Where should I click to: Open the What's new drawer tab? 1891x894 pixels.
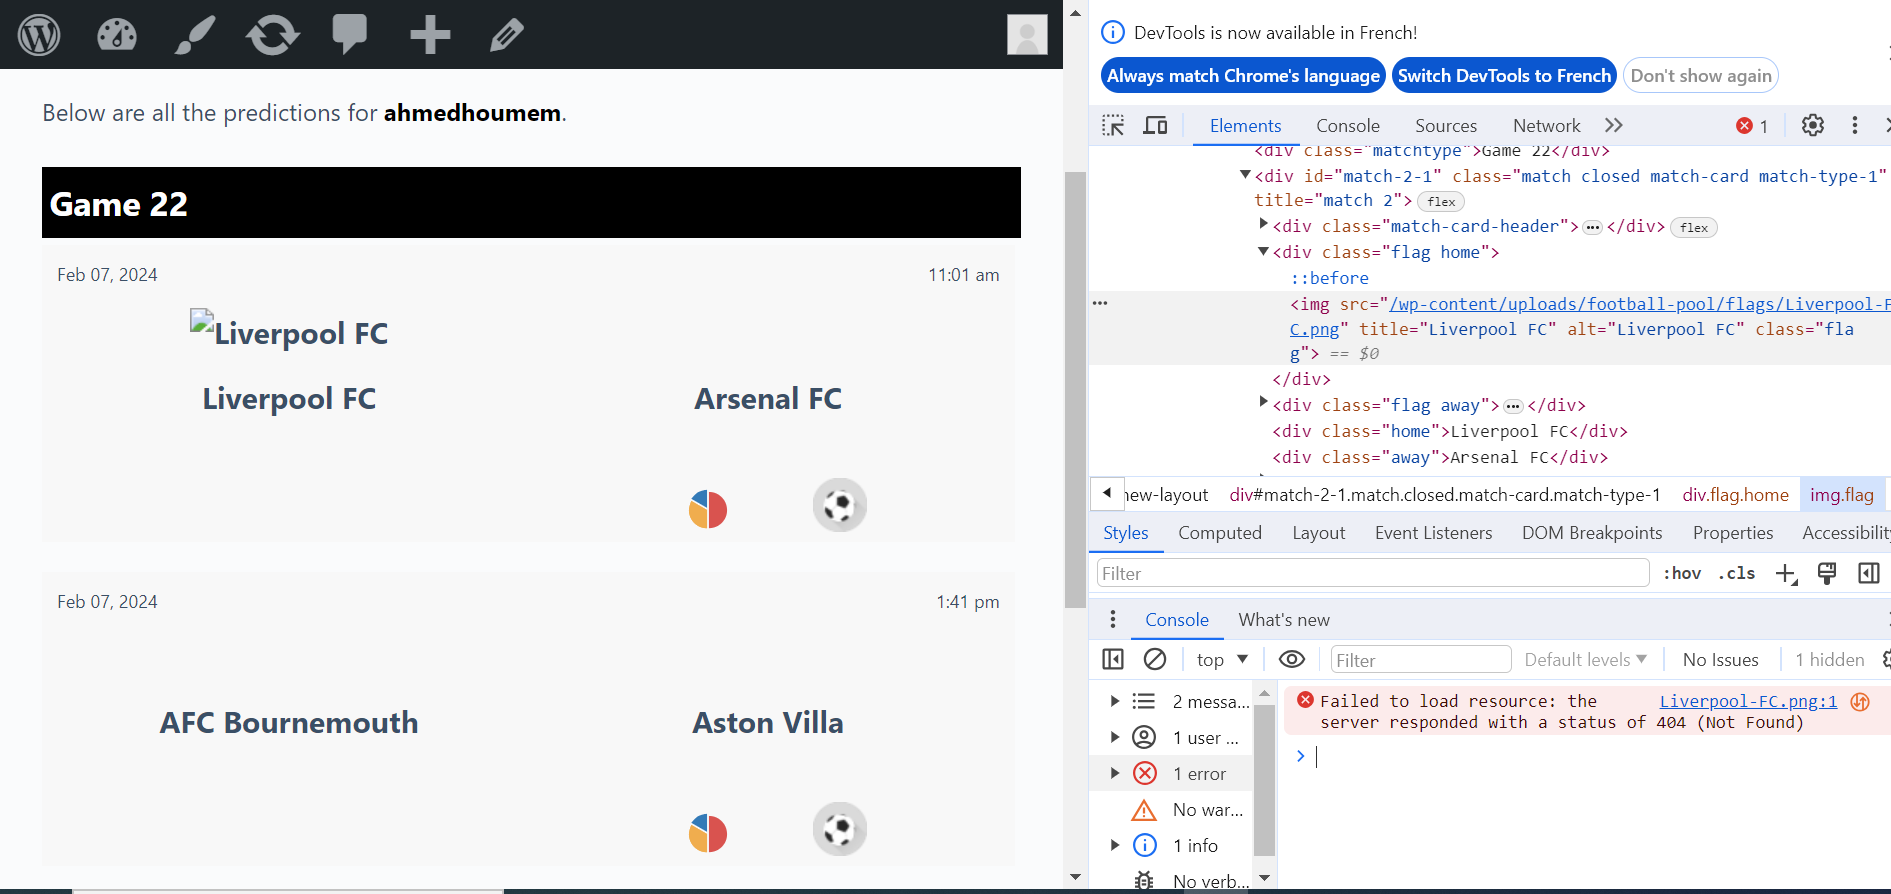click(x=1284, y=619)
